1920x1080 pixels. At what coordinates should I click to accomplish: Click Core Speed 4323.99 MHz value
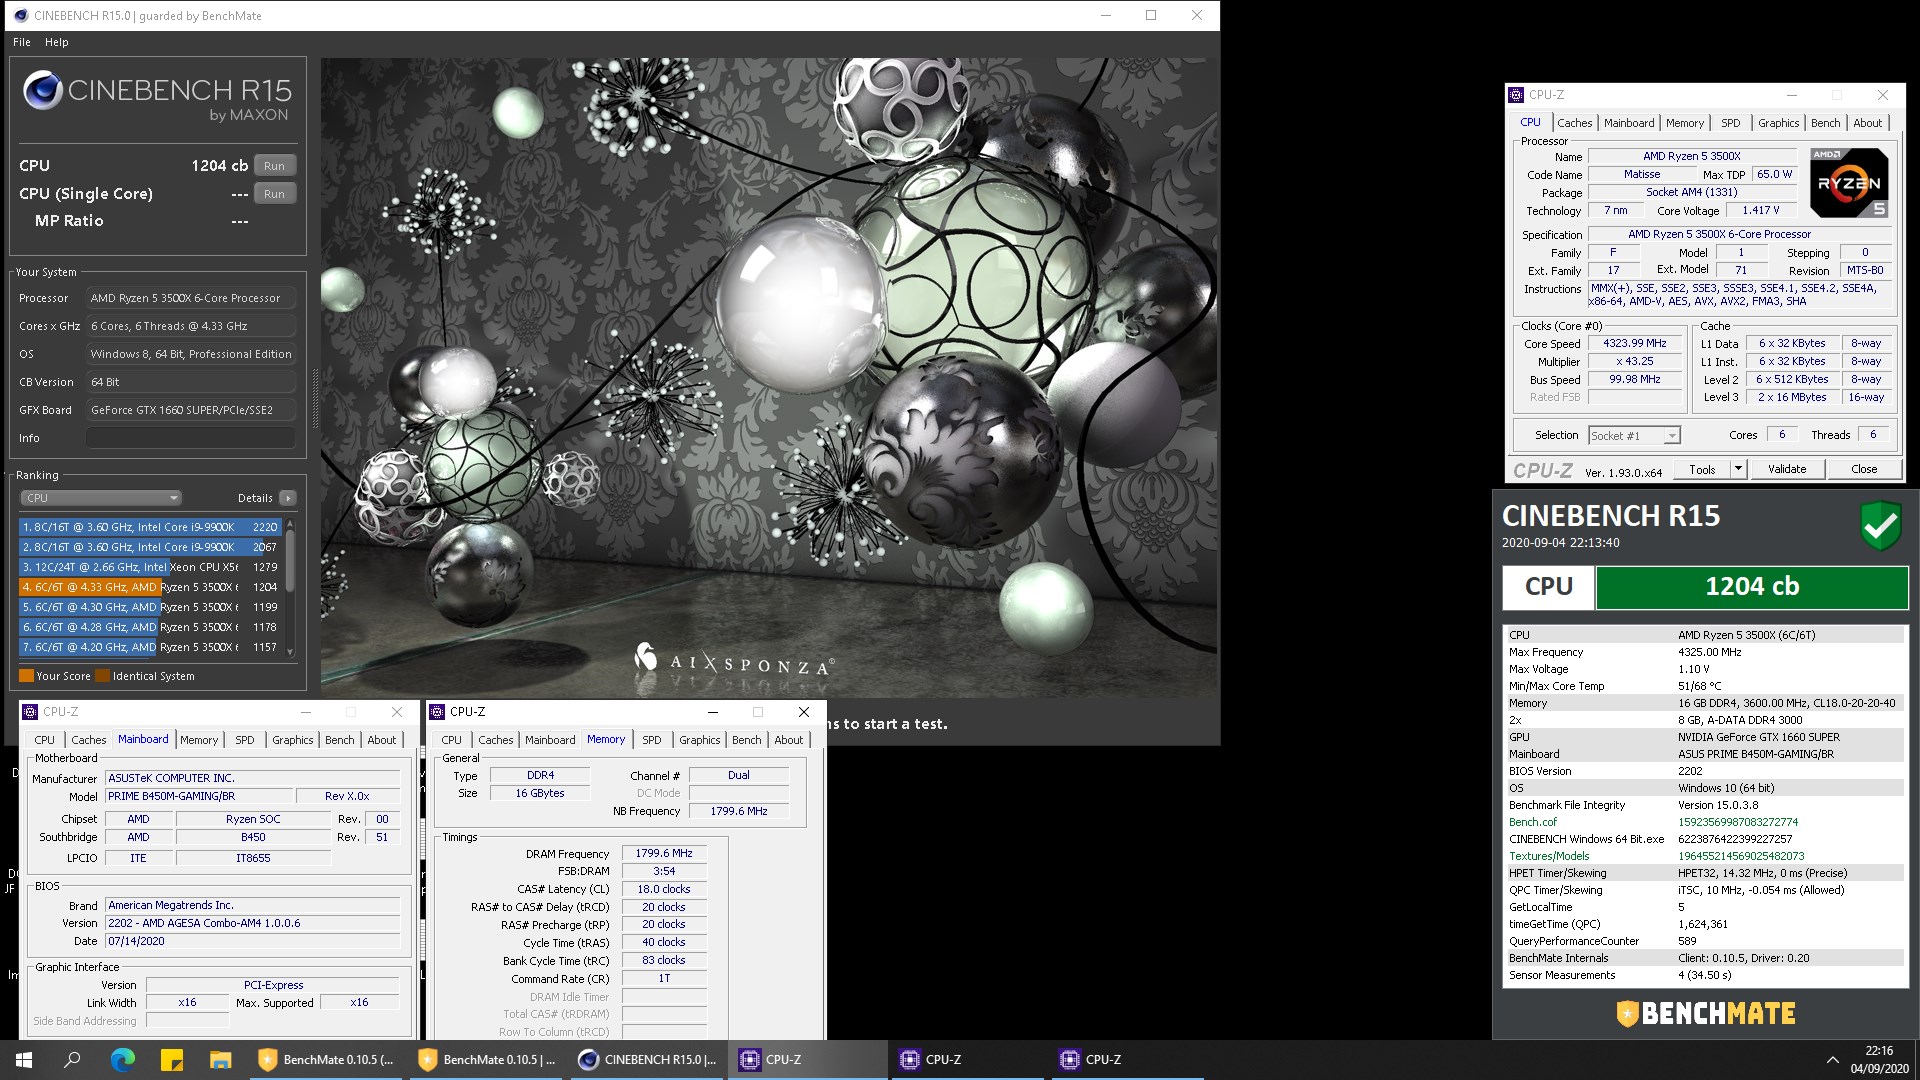[1635, 343]
